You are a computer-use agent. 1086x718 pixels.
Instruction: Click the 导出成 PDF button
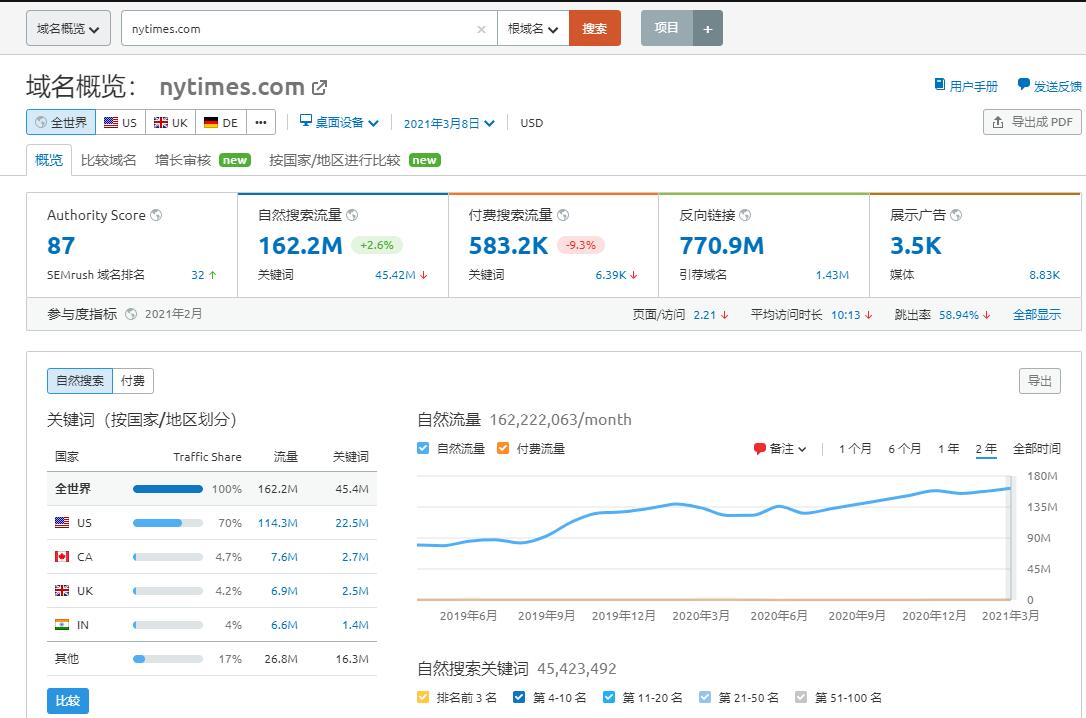point(1032,123)
